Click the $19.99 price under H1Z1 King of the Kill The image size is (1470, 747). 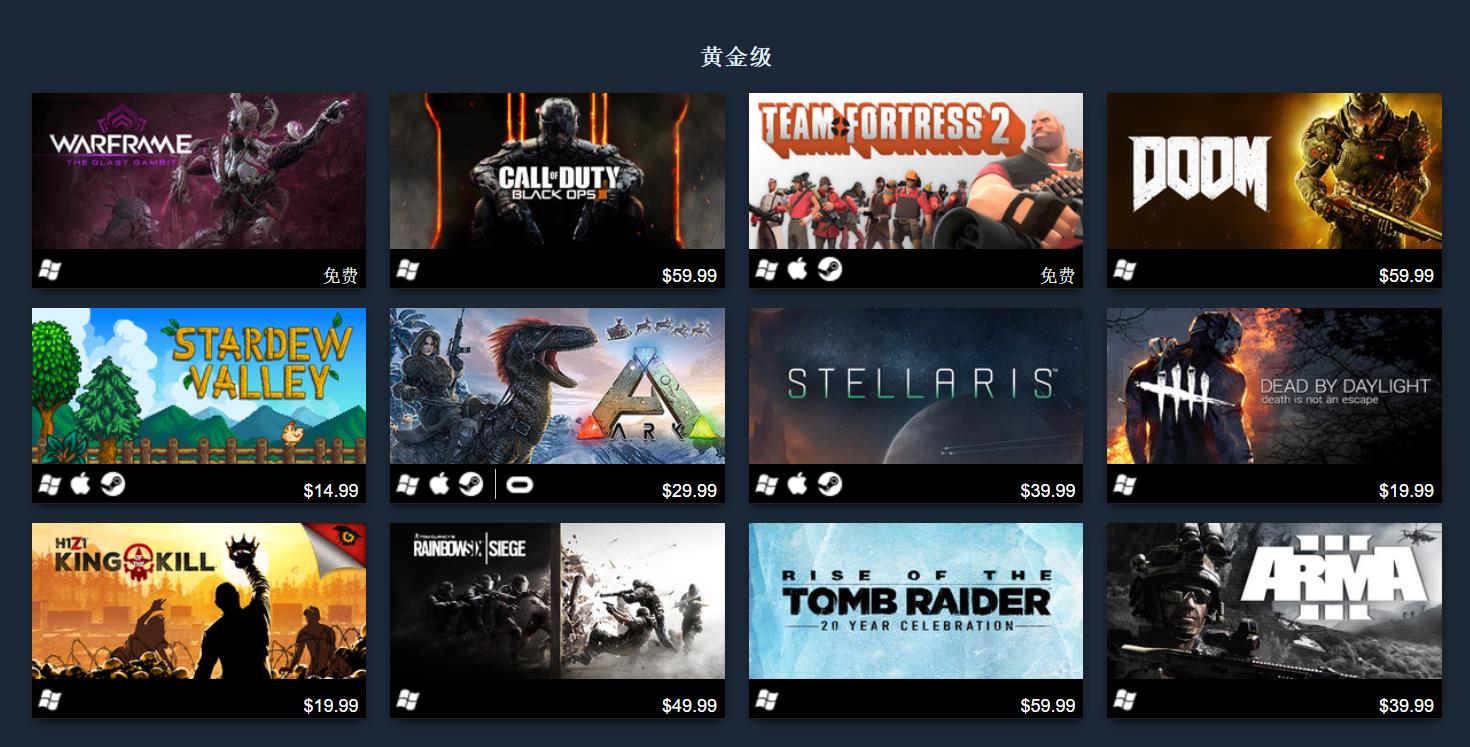tap(331, 706)
